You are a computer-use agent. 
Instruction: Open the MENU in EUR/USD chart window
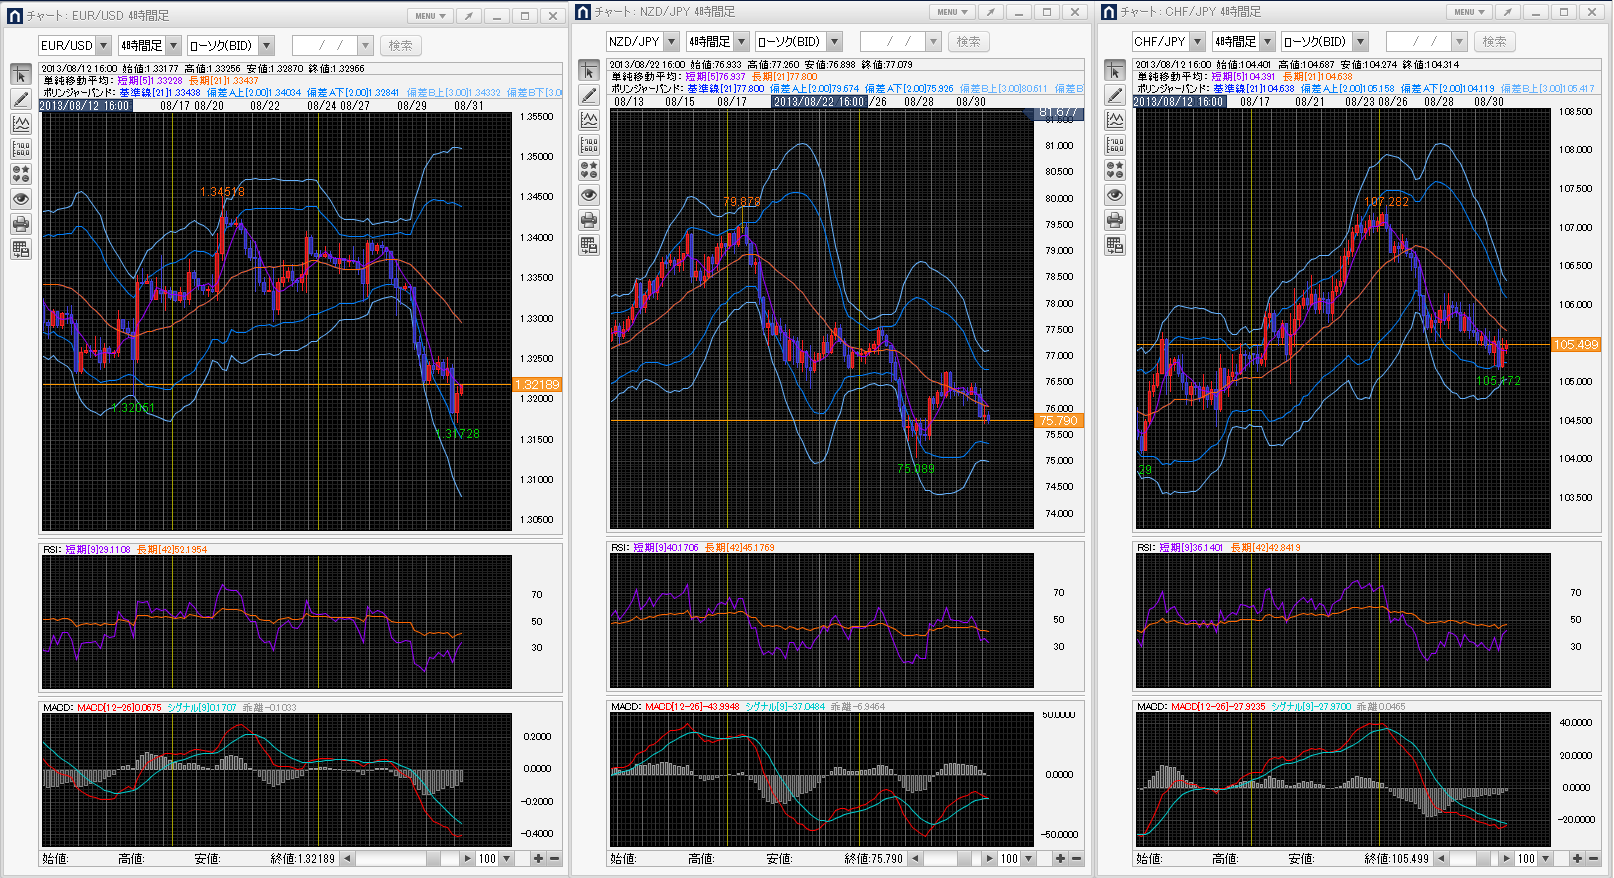tap(430, 16)
